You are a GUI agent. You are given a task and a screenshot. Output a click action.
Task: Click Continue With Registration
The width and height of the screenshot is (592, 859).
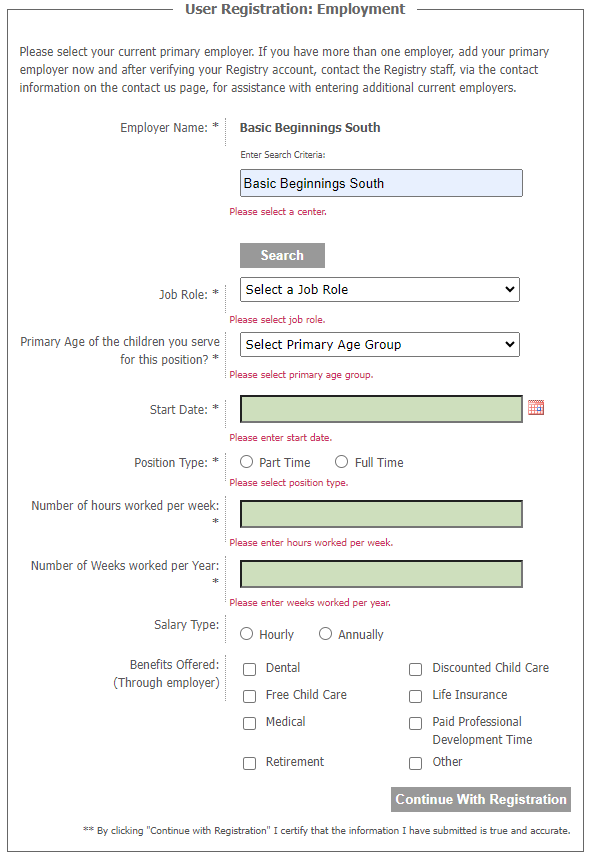coord(480,799)
